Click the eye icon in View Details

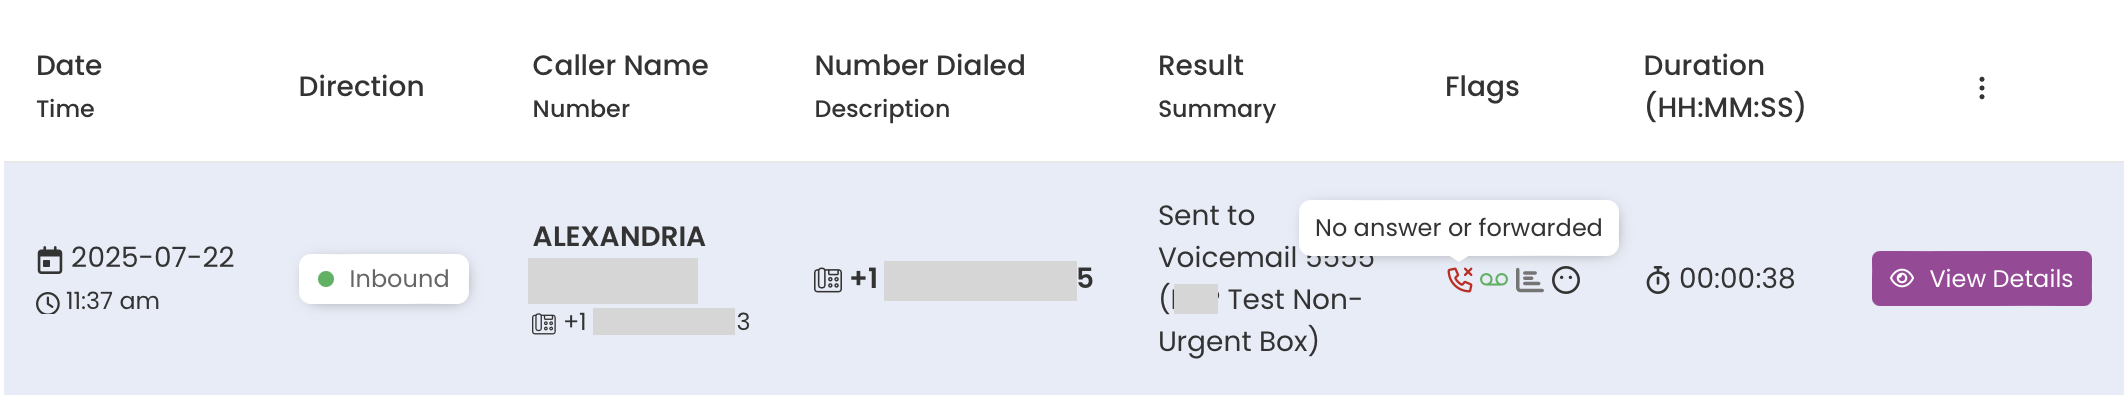(1902, 278)
